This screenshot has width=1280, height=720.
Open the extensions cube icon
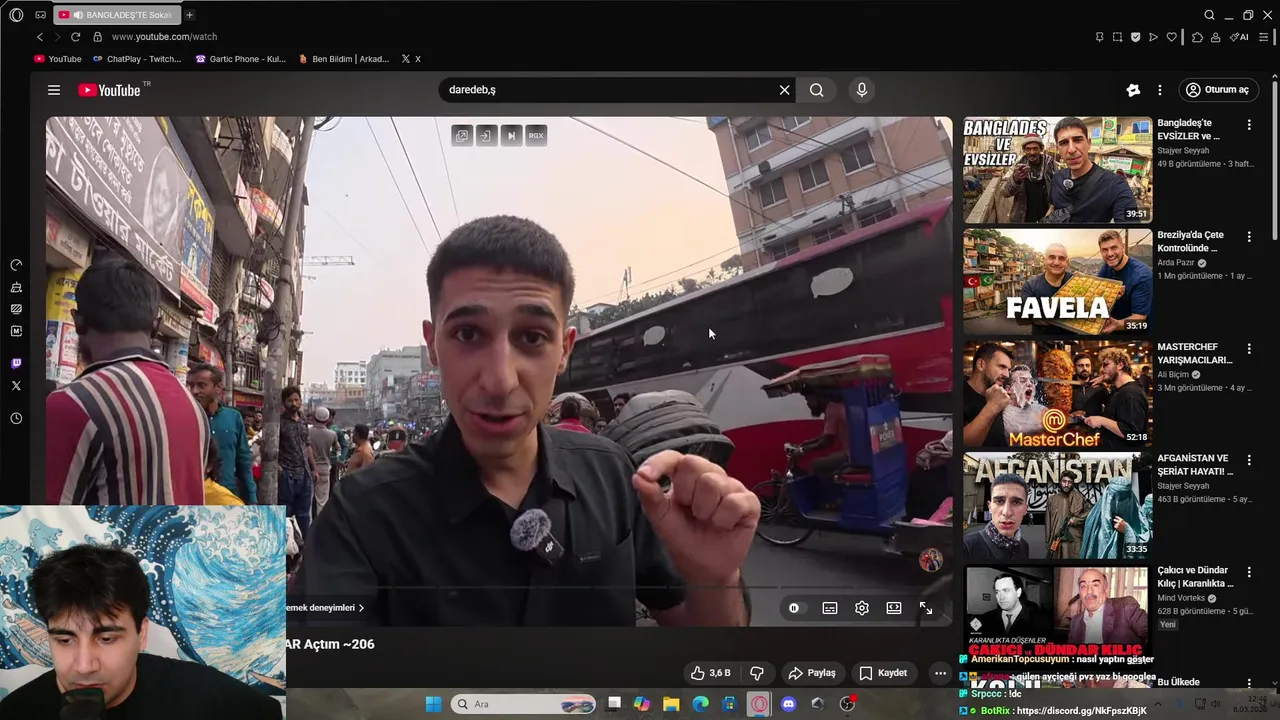click(1197, 37)
